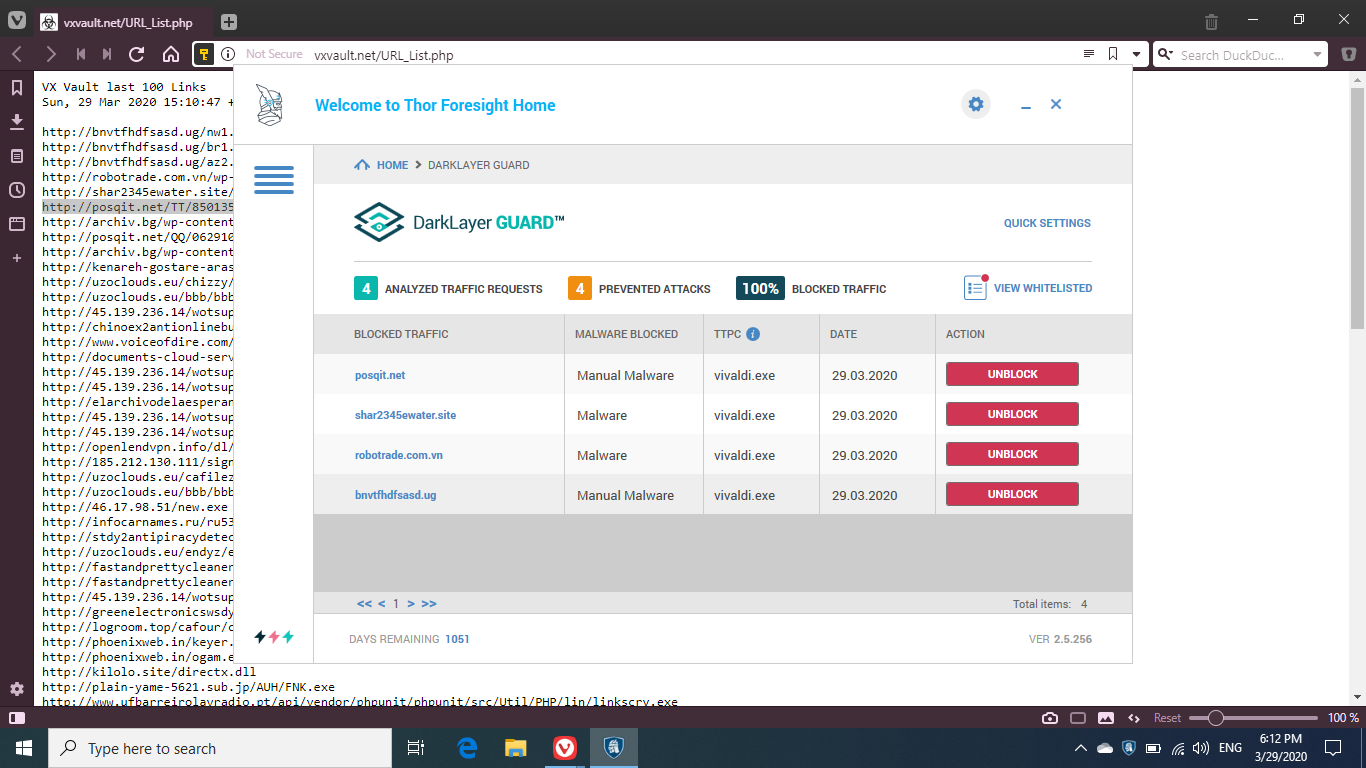Open the closed tabs trash can

[x=1211, y=21]
